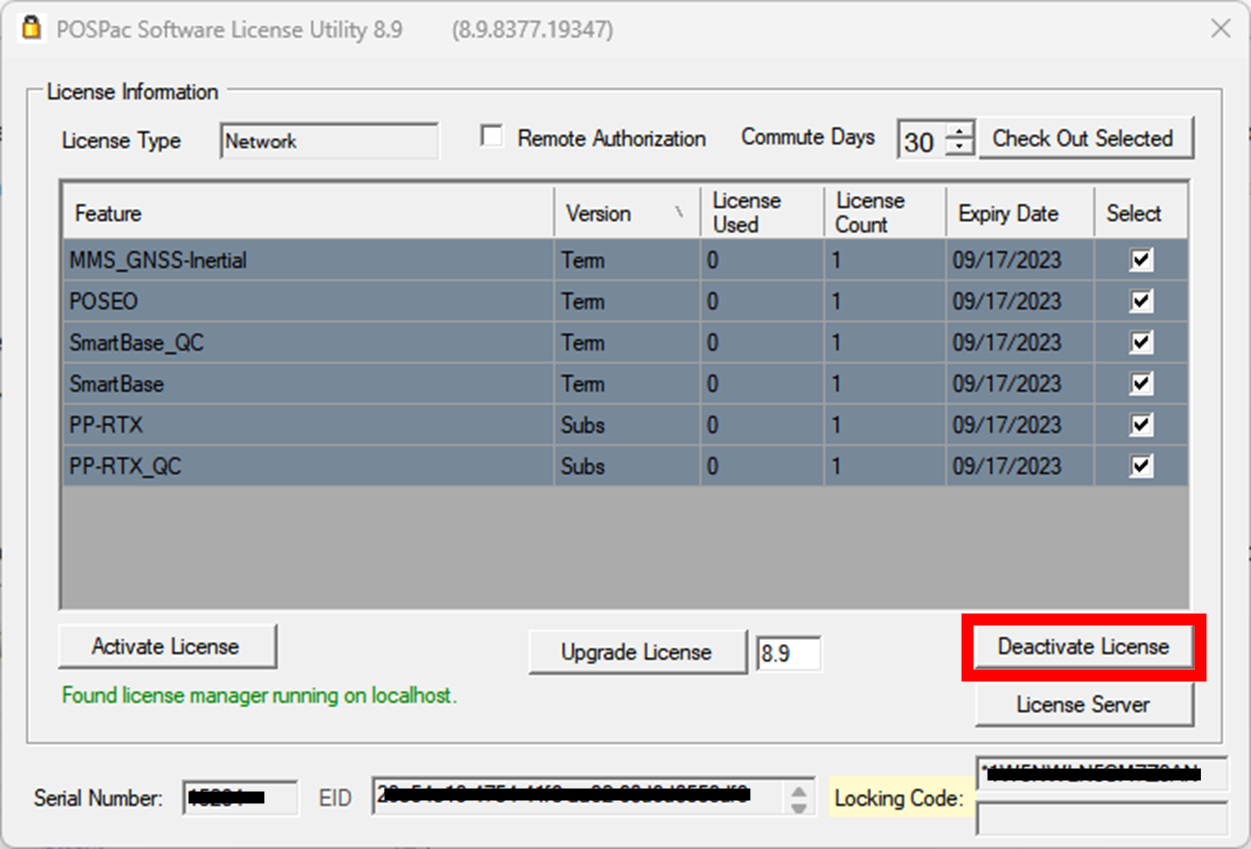
Task: Click the padlock icon in the title bar
Action: pos(31,29)
